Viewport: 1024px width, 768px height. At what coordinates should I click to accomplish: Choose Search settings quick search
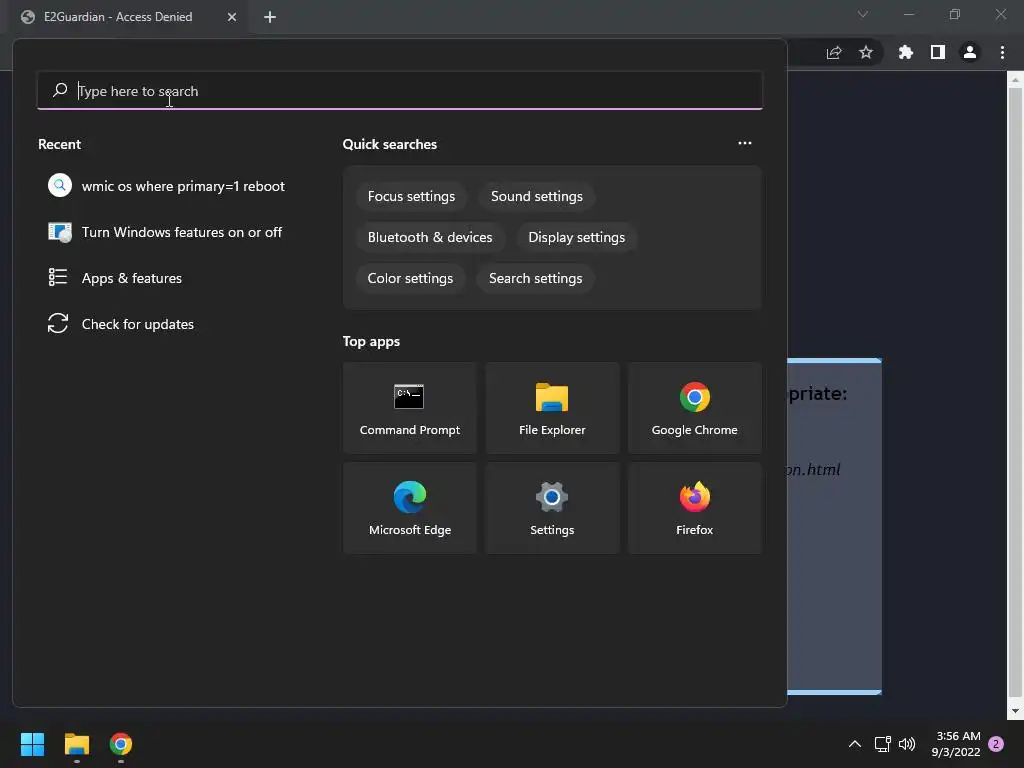click(x=536, y=279)
